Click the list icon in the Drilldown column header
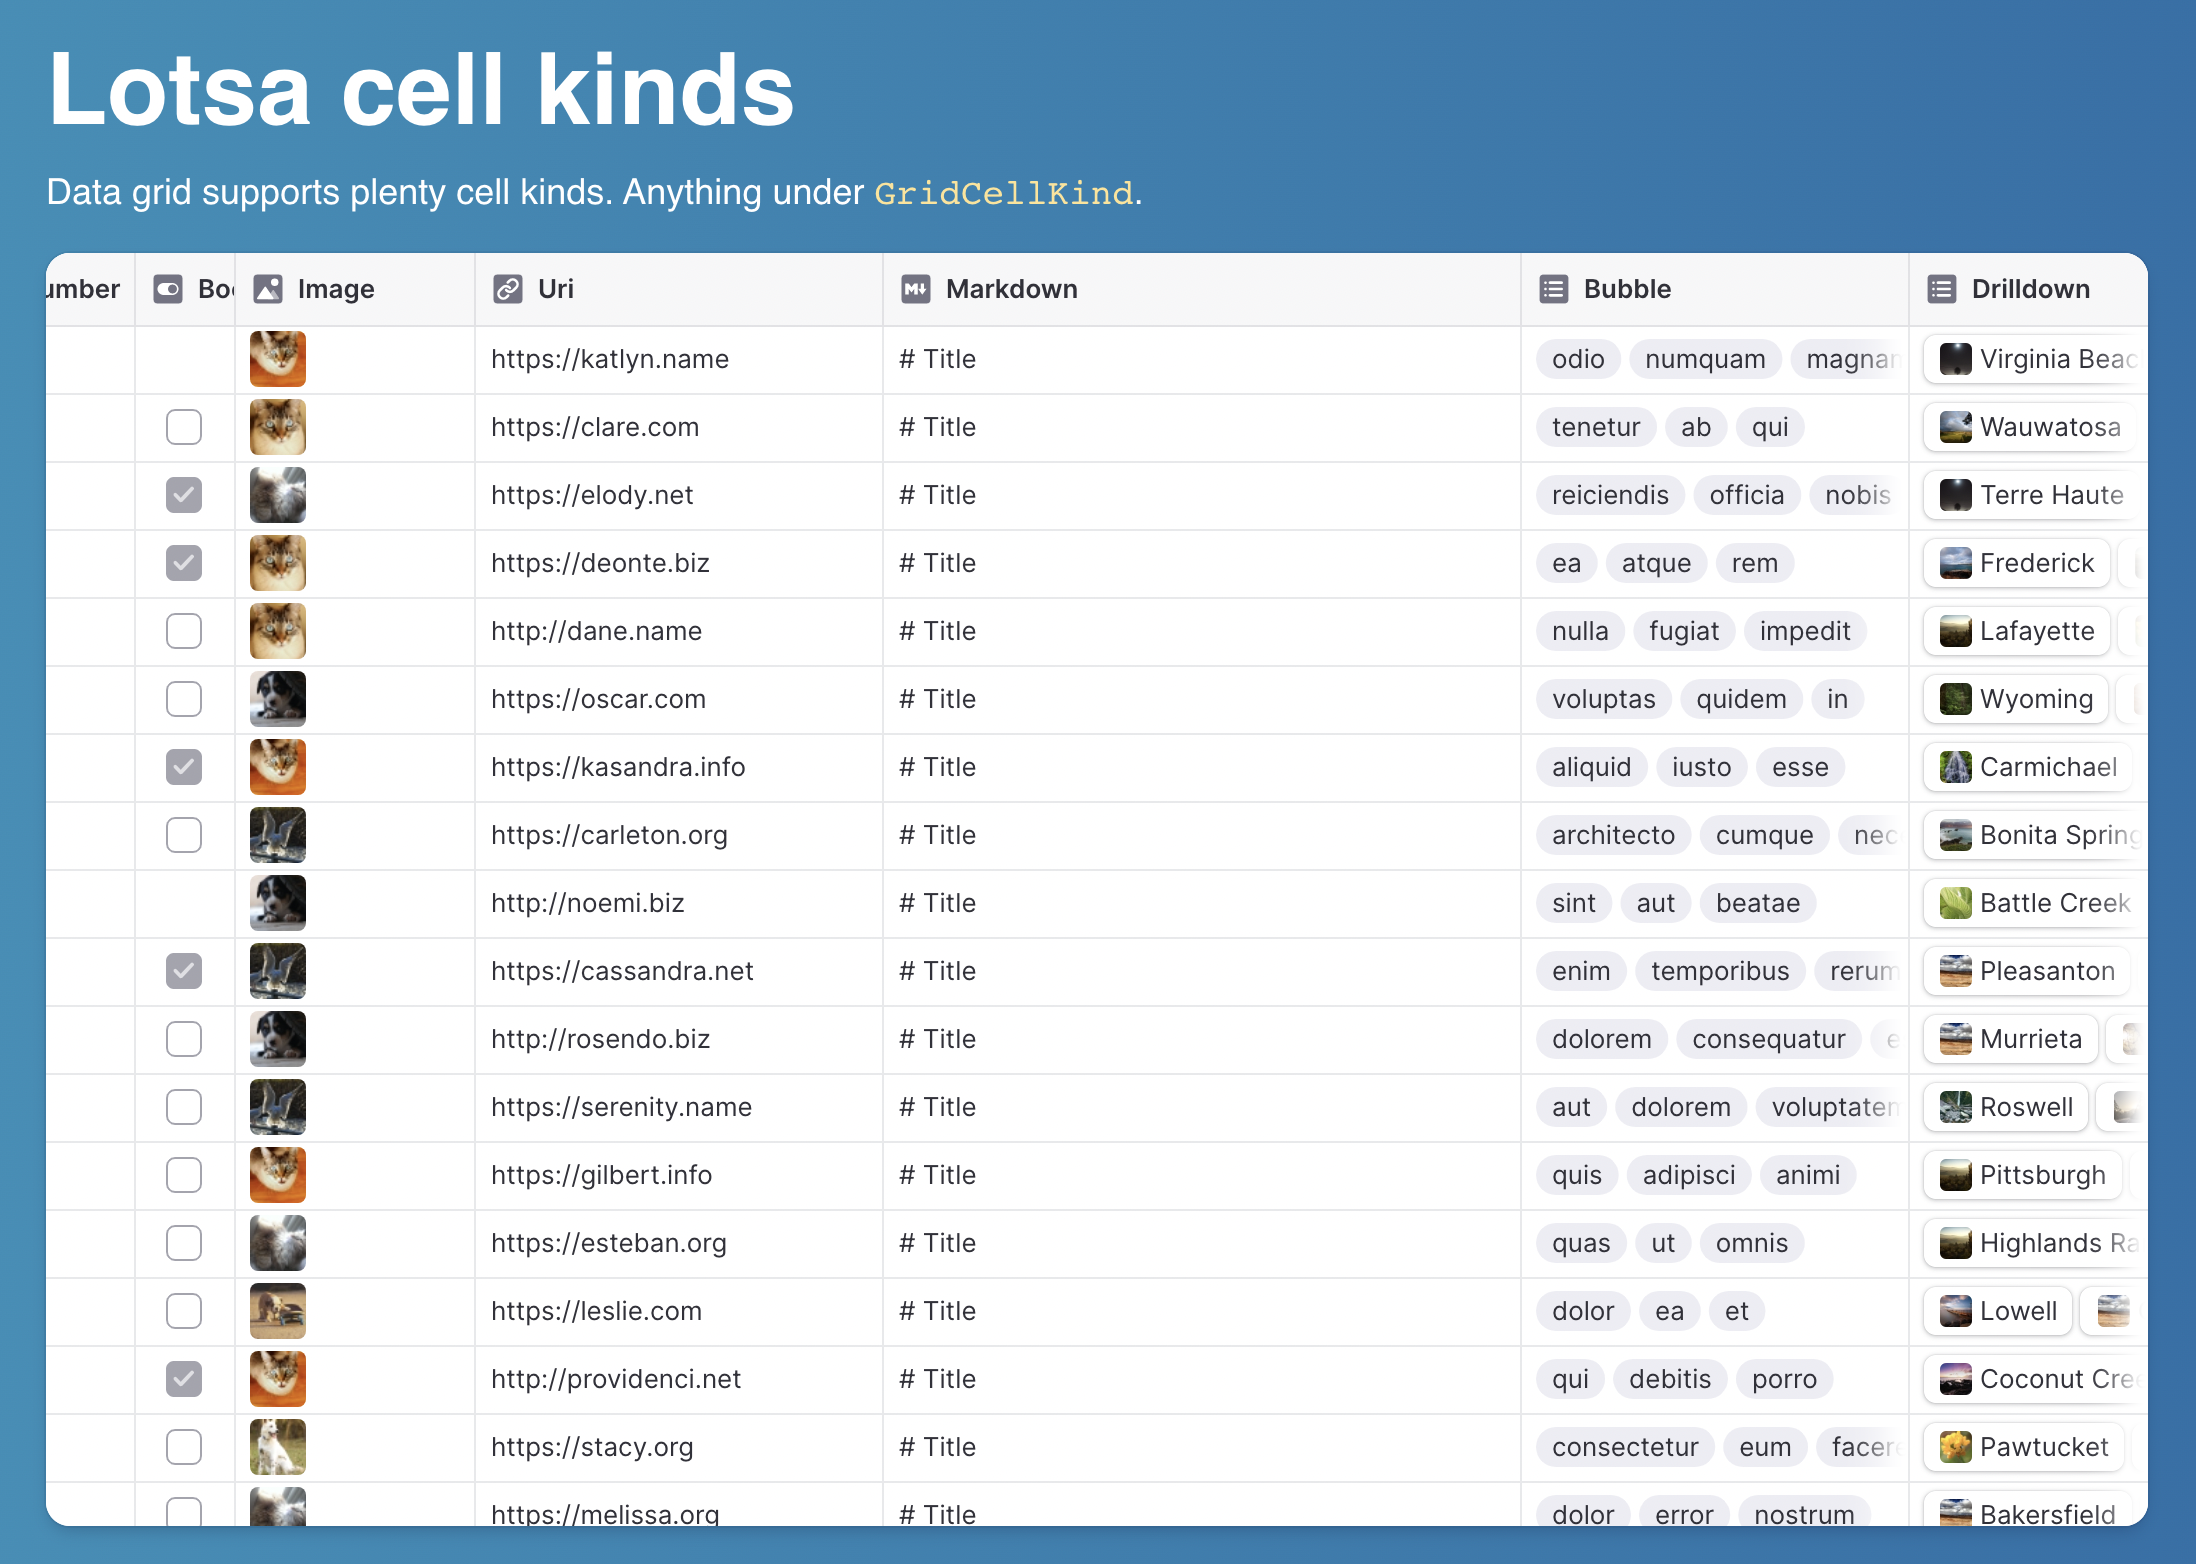Viewport: 2196px width, 1564px height. click(1942, 289)
